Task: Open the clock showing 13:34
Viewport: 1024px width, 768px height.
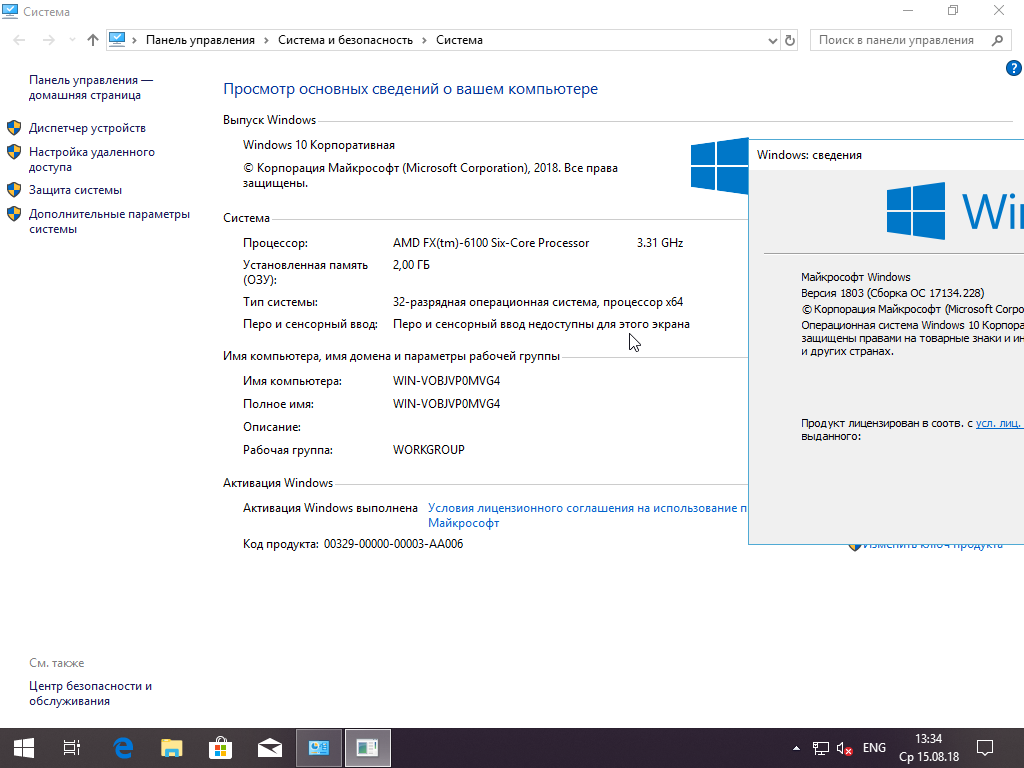Action: click(x=929, y=748)
